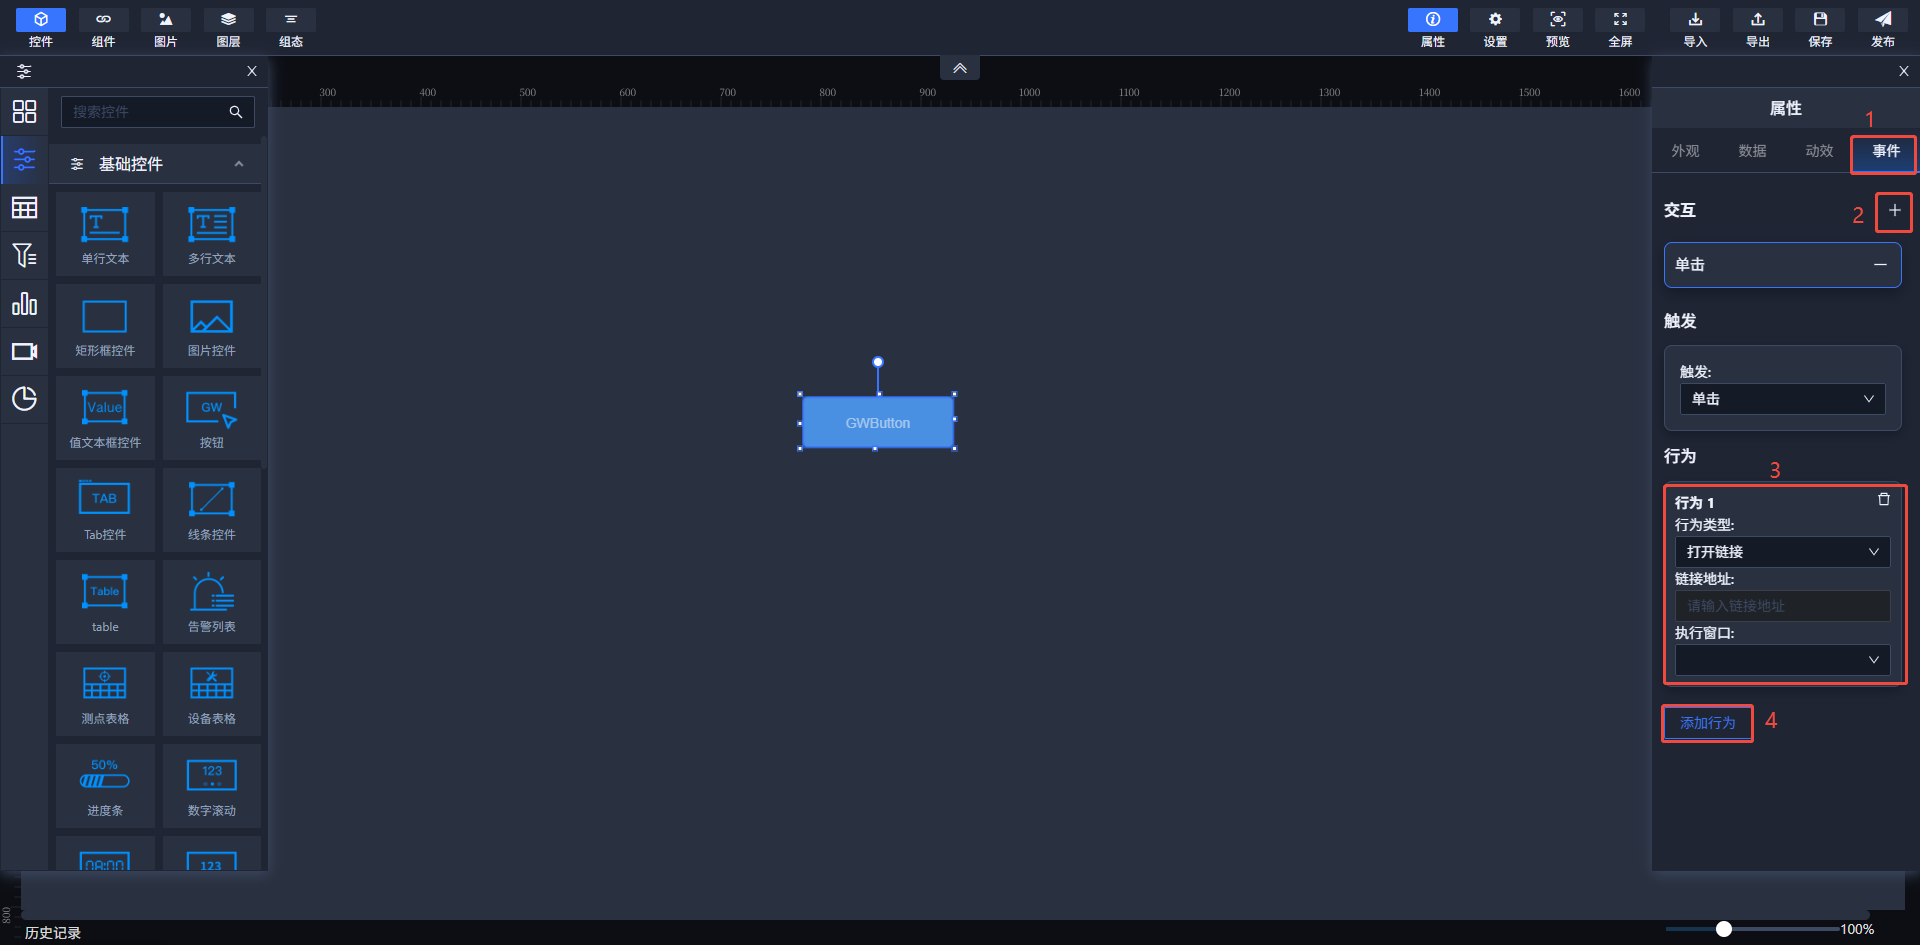Select the GWButton on the canvas
Screen dimensions: 1920x945
pos(878,422)
